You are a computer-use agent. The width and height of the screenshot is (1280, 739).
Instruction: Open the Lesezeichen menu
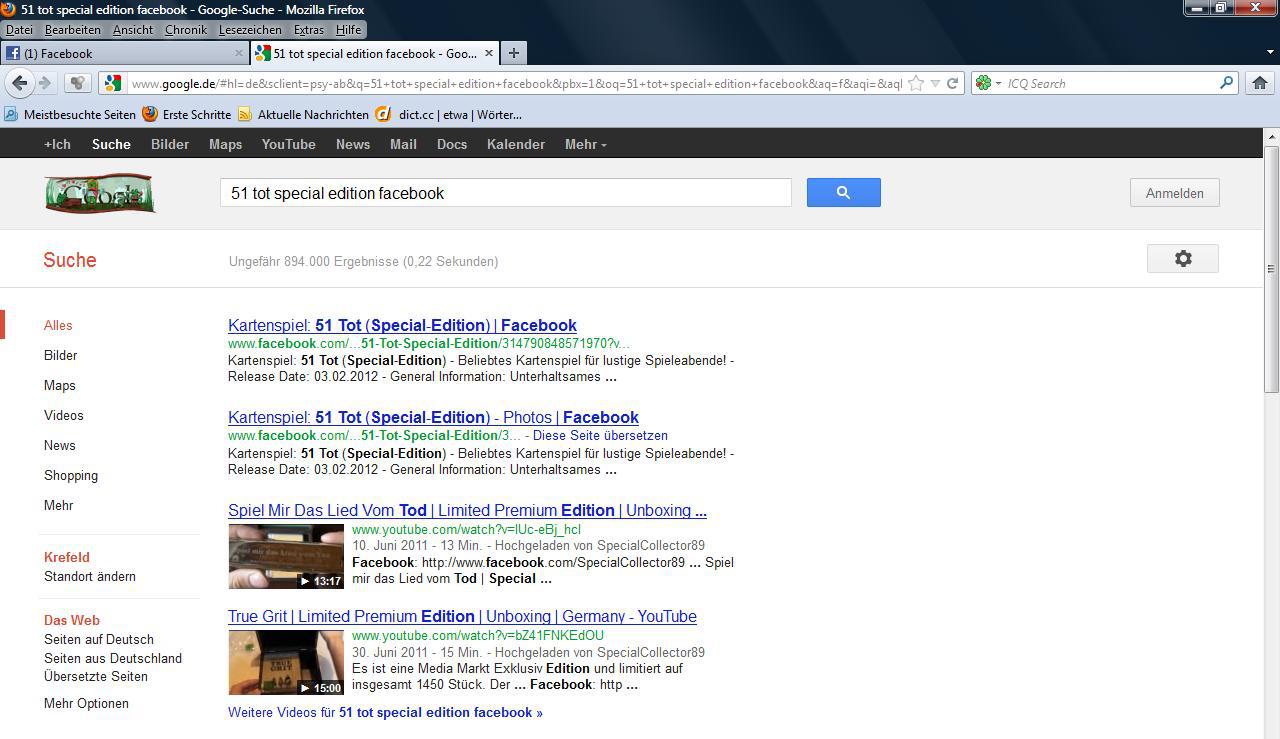tap(250, 30)
